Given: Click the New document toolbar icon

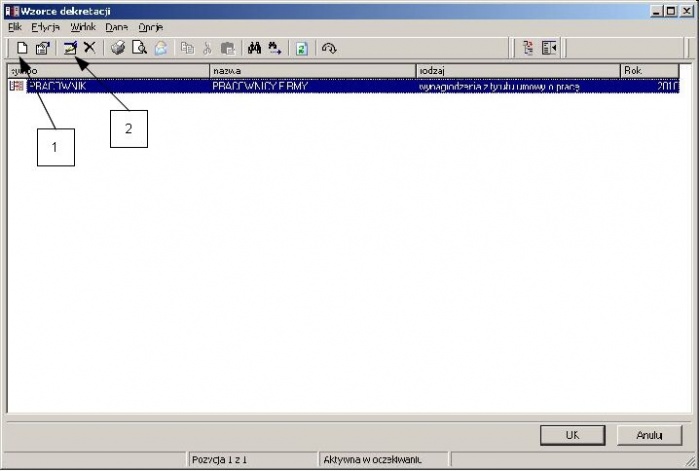Looking at the screenshot, I should click(x=22, y=48).
